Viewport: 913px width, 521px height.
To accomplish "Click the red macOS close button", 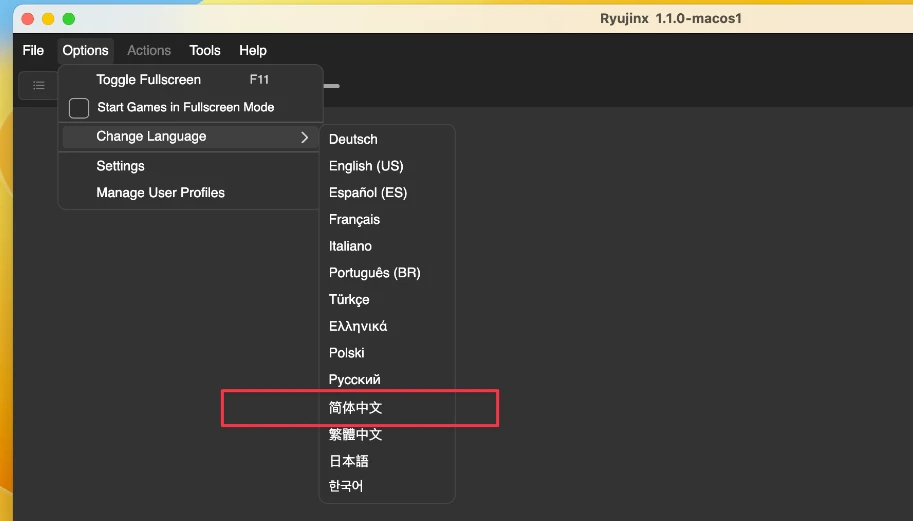I will (x=27, y=19).
